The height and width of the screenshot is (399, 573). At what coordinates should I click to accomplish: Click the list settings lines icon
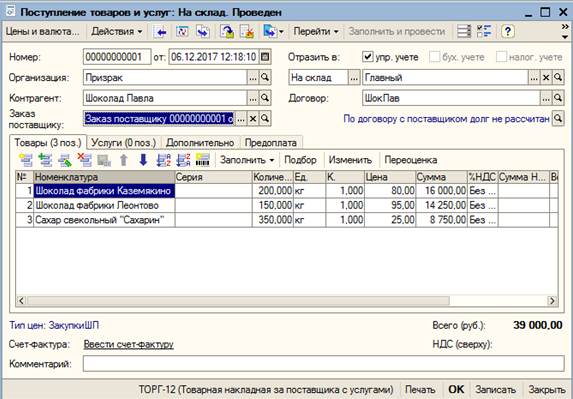point(464,31)
